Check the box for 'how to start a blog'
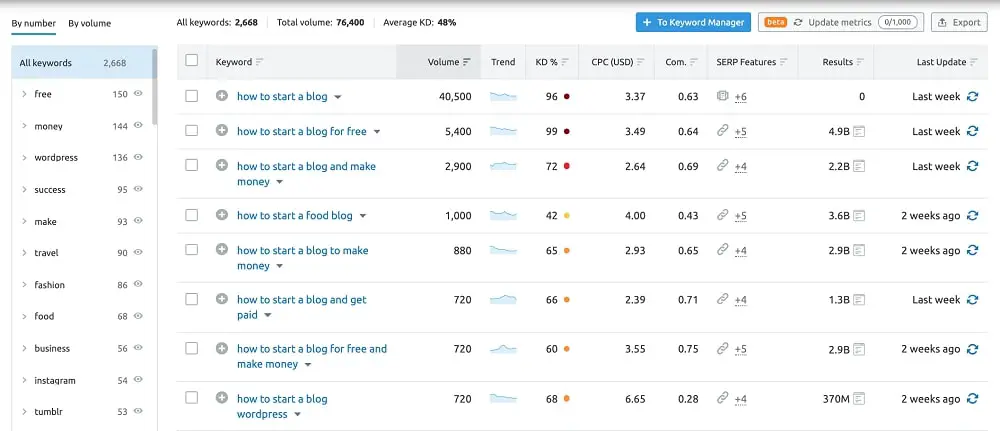 [192, 97]
